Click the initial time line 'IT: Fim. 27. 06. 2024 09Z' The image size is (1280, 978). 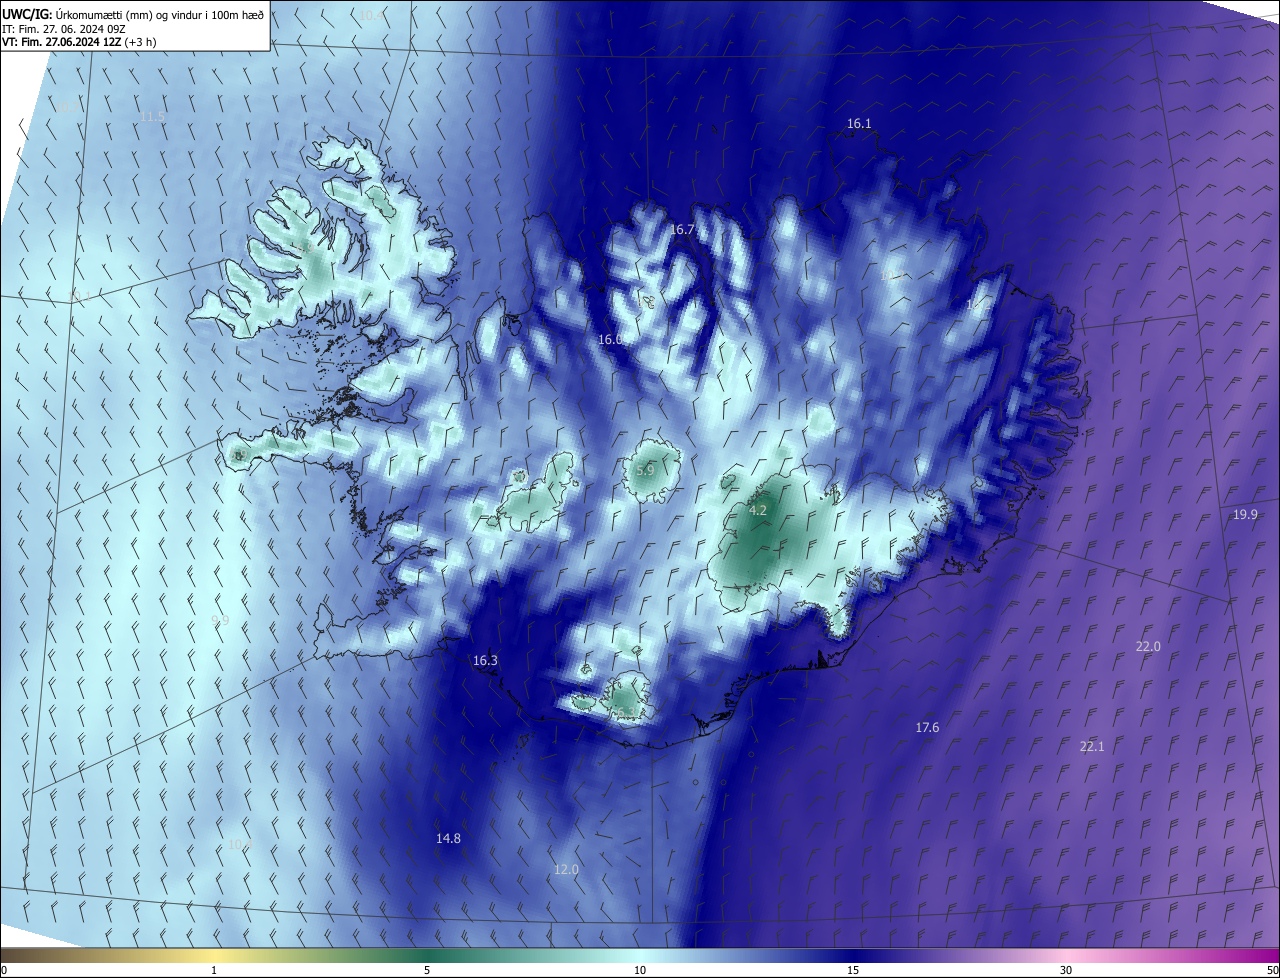64,29
